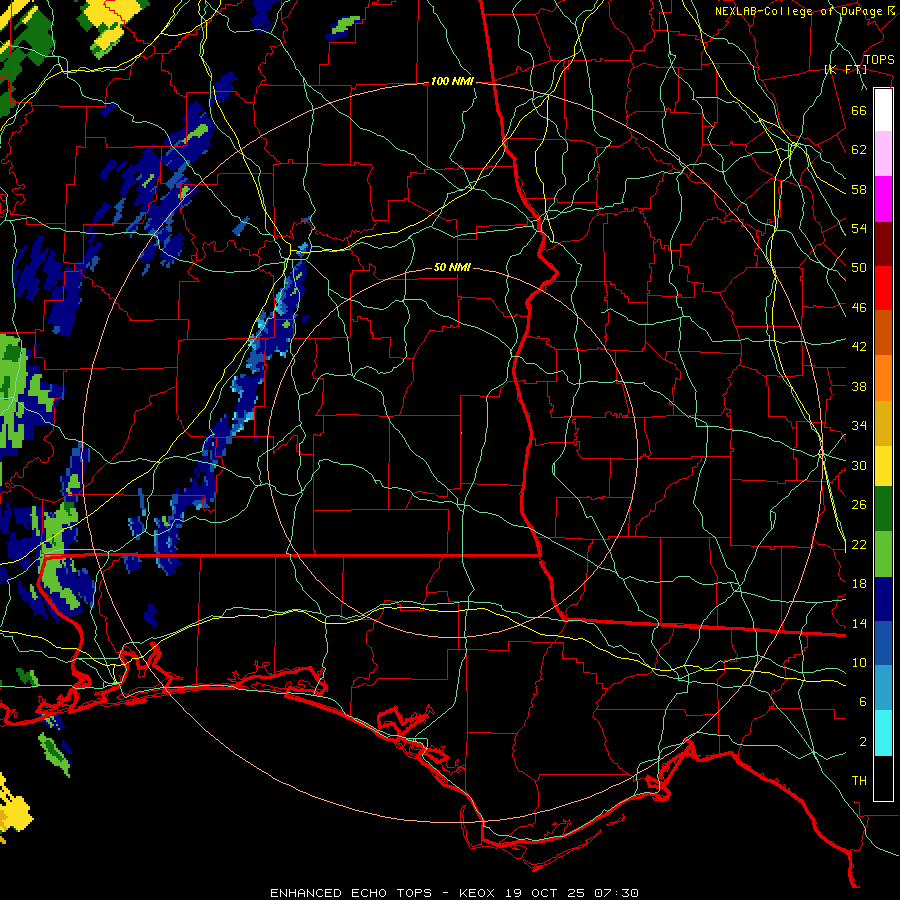Click the KEOX station identifier

click(479, 893)
